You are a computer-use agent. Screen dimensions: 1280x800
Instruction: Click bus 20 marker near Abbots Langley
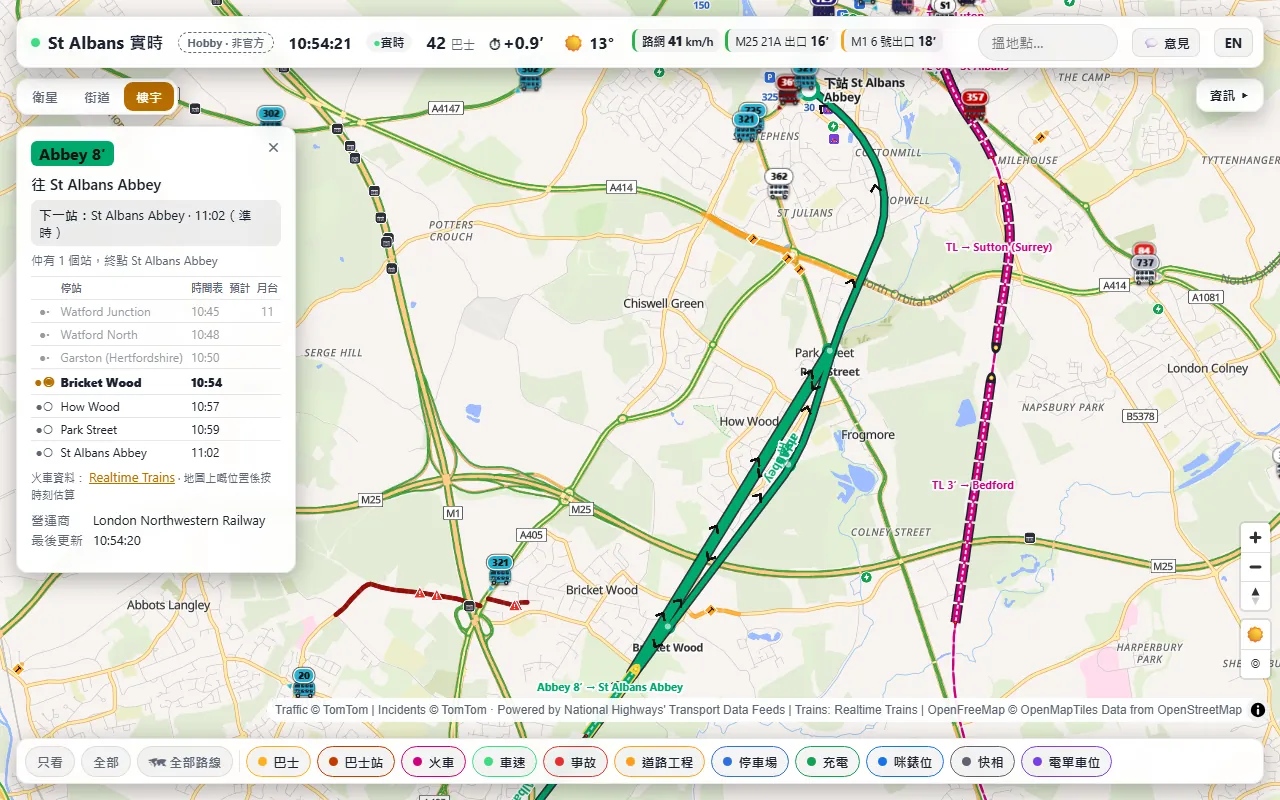pos(304,681)
